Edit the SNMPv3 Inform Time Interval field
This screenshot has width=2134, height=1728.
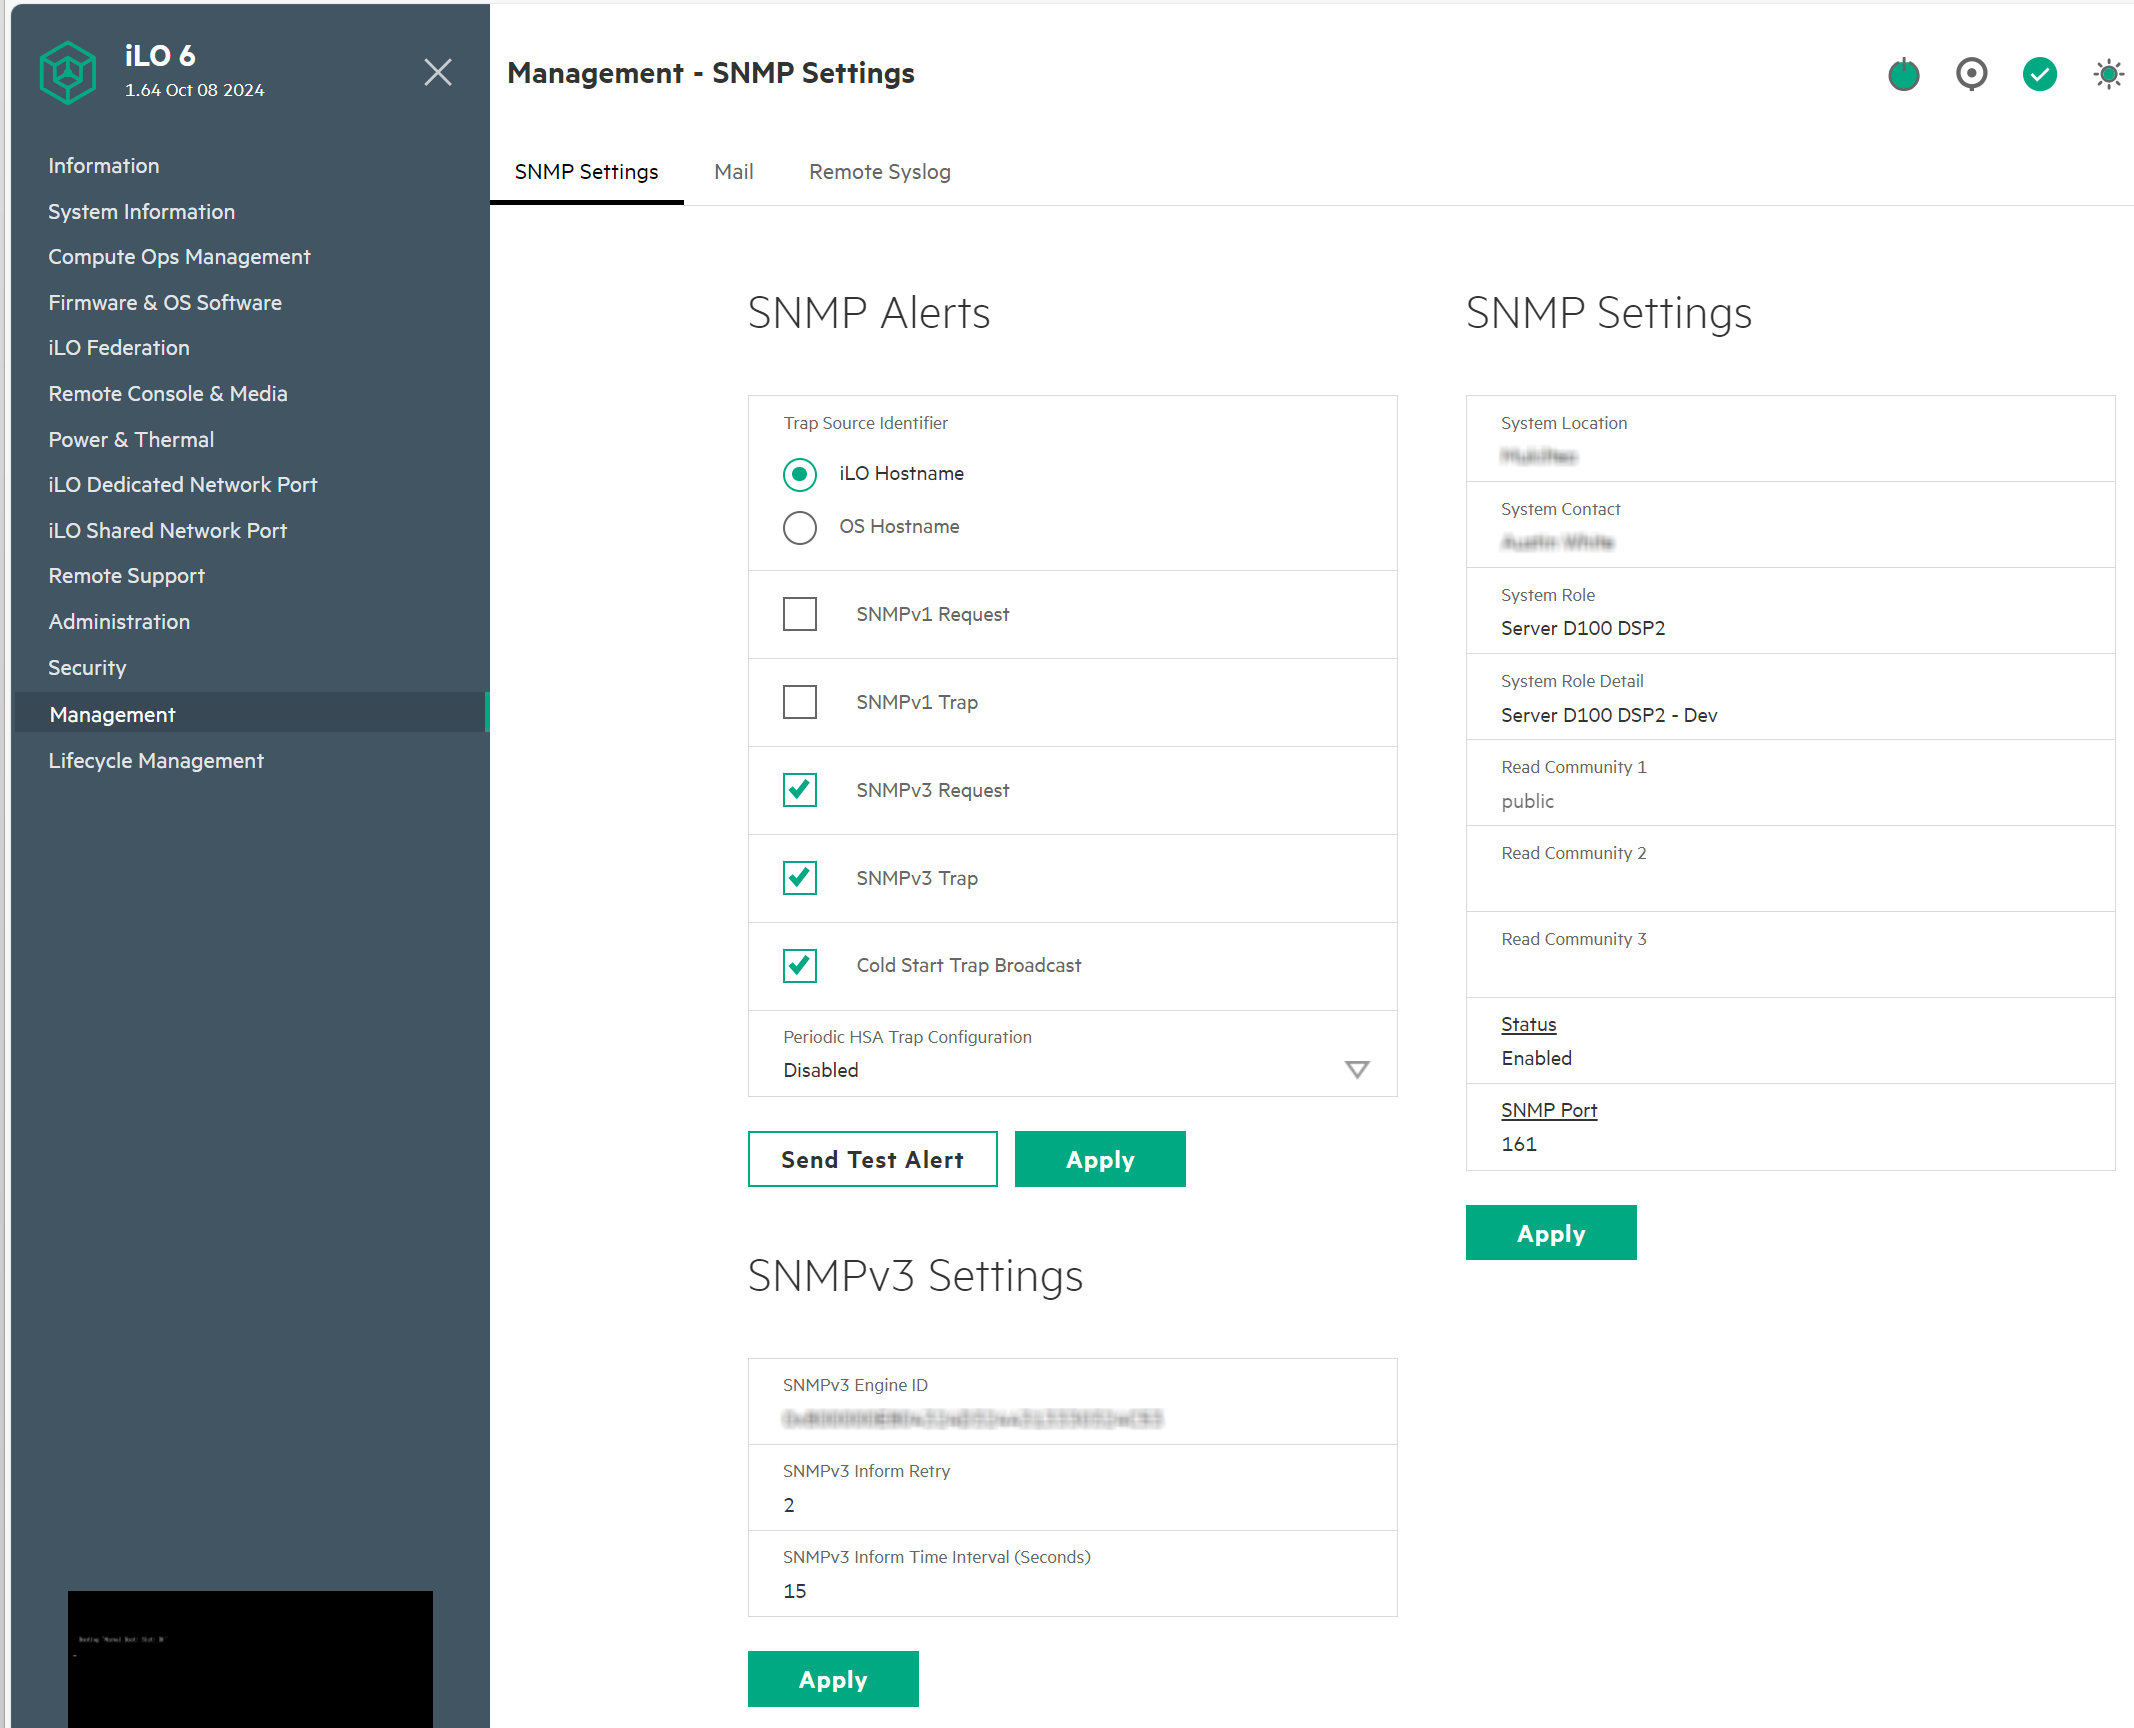(x=1073, y=1574)
